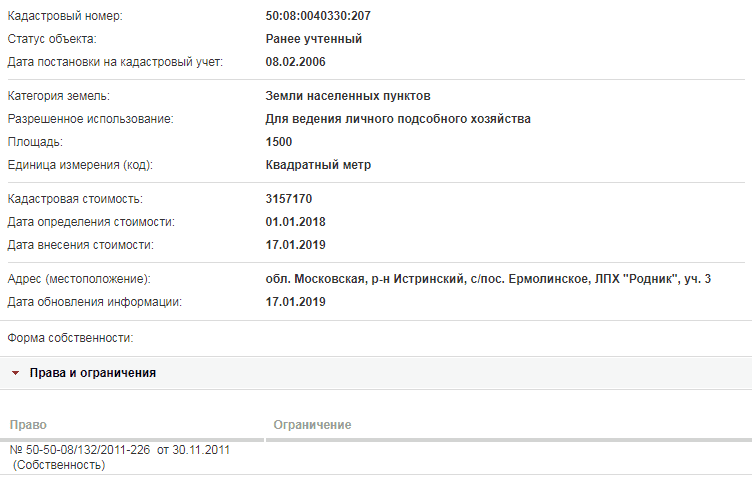Click measurement unit Квадратный метр

click(318, 165)
